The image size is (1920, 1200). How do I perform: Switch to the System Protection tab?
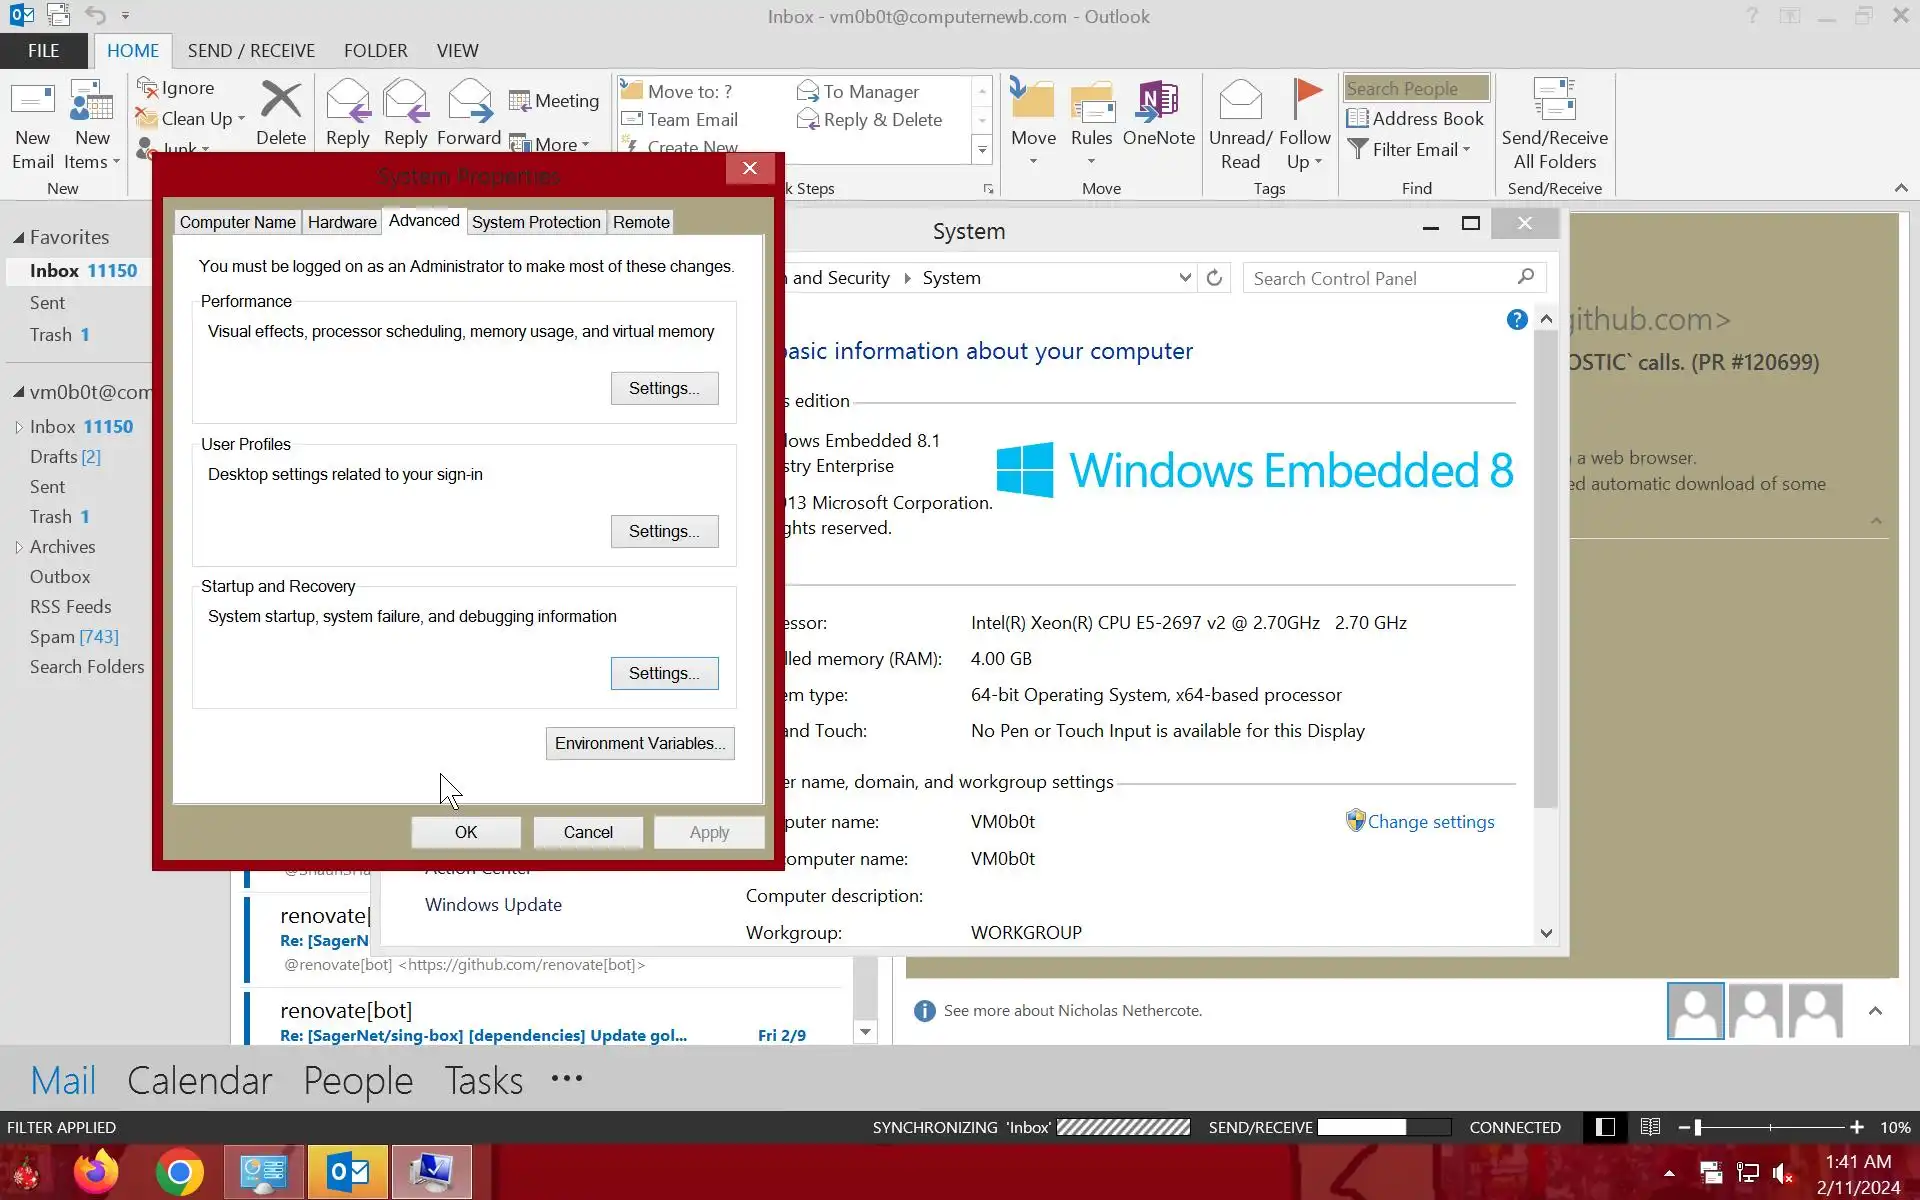point(536,222)
